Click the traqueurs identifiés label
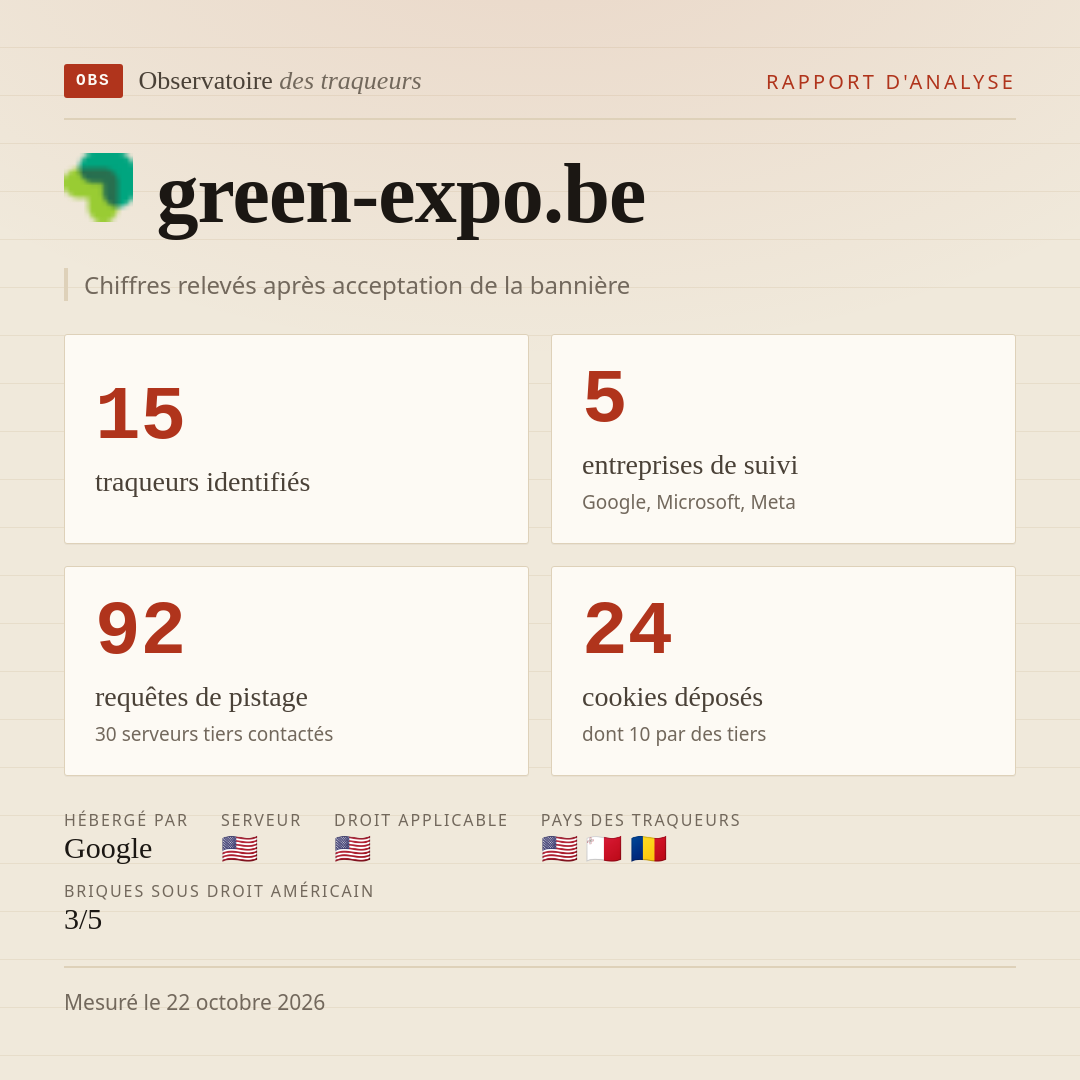This screenshot has width=1080, height=1080. pos(202,482)
